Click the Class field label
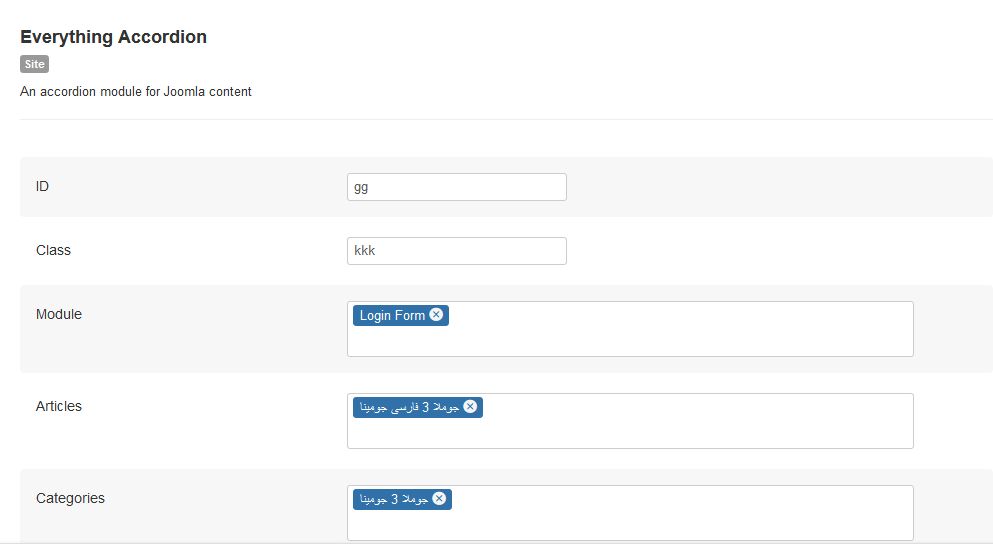The image size is (993, 544). point(53,250)
